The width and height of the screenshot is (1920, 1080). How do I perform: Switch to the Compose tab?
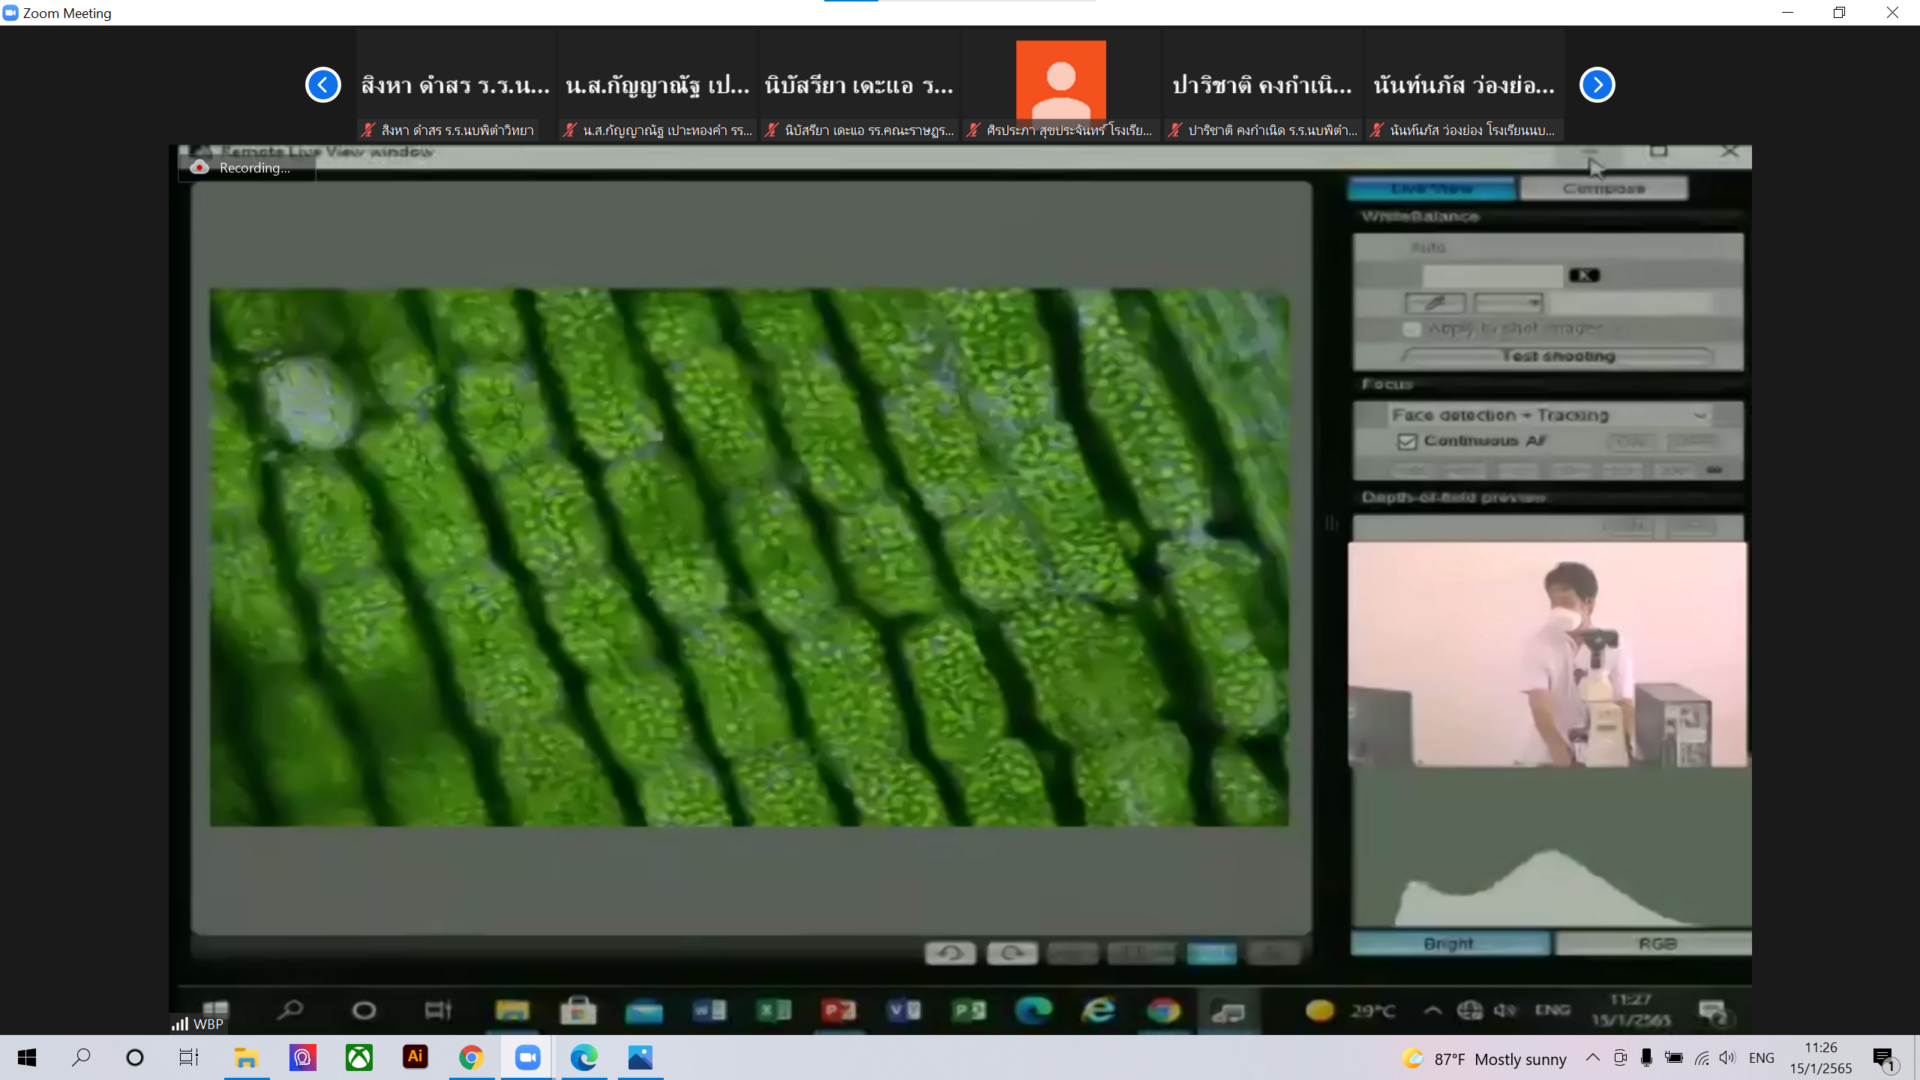click(1603, 188)
